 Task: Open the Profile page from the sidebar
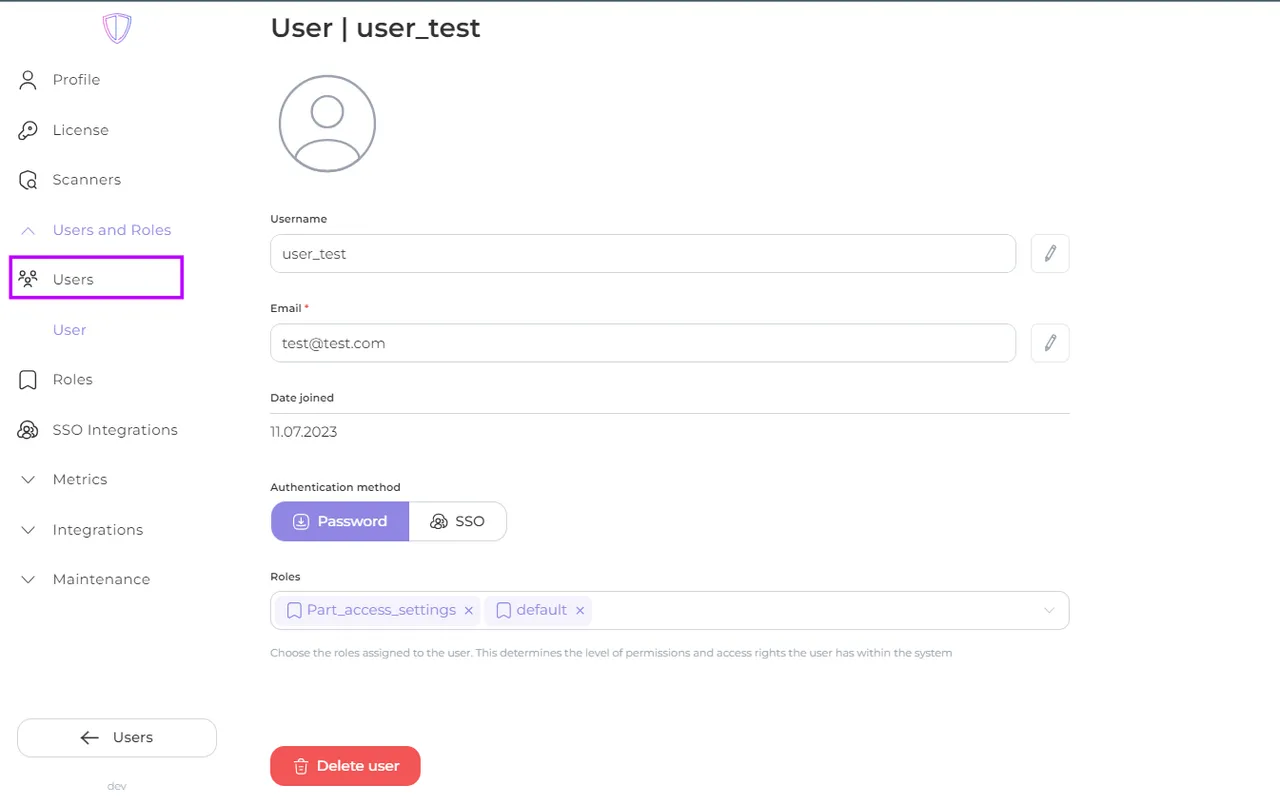coord(76,80)
